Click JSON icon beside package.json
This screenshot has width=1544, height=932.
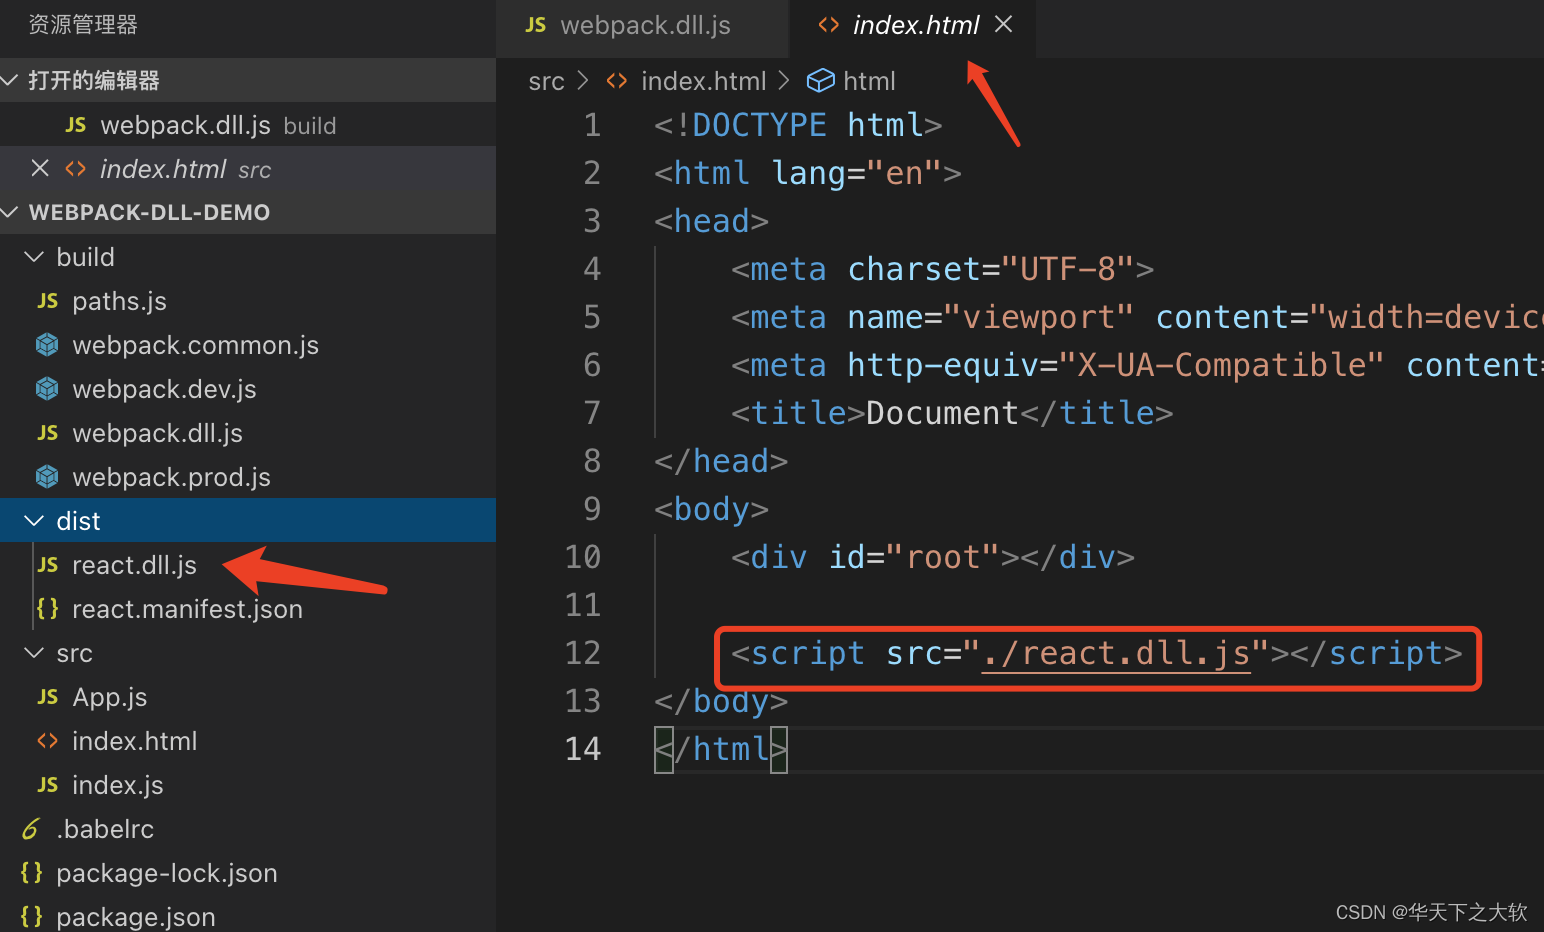tap(31, 915)
